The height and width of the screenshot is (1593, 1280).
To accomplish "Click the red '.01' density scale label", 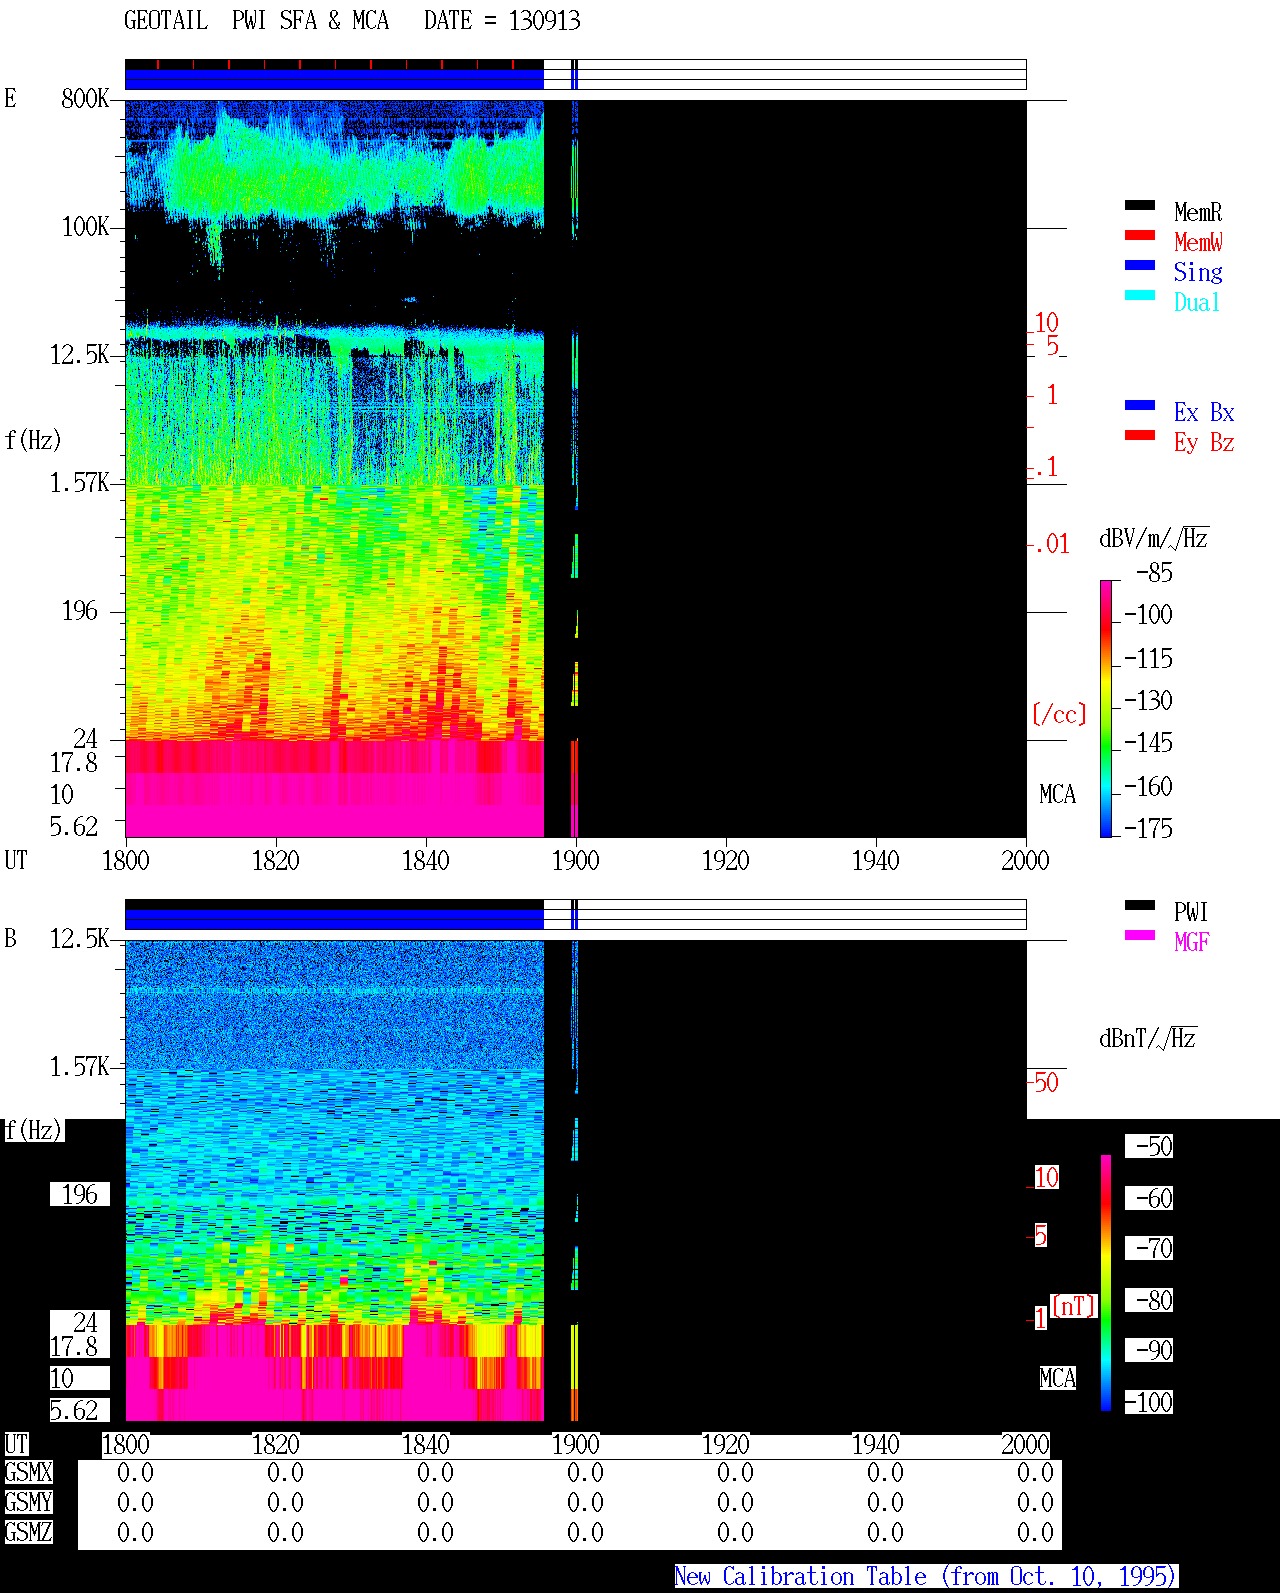I will point(1051,544).
